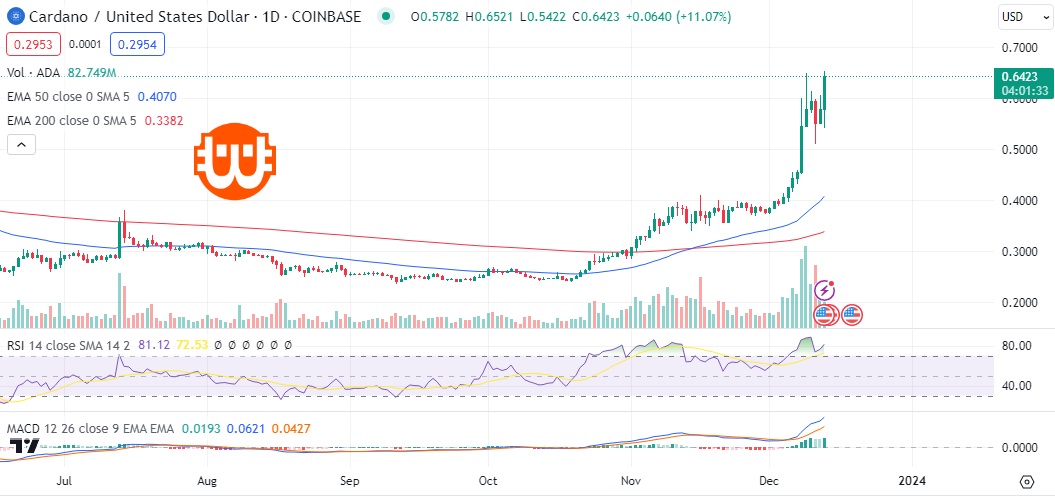Click the MACD histogram value 0.0193
1055x503 pixels.
click(199, 428)
